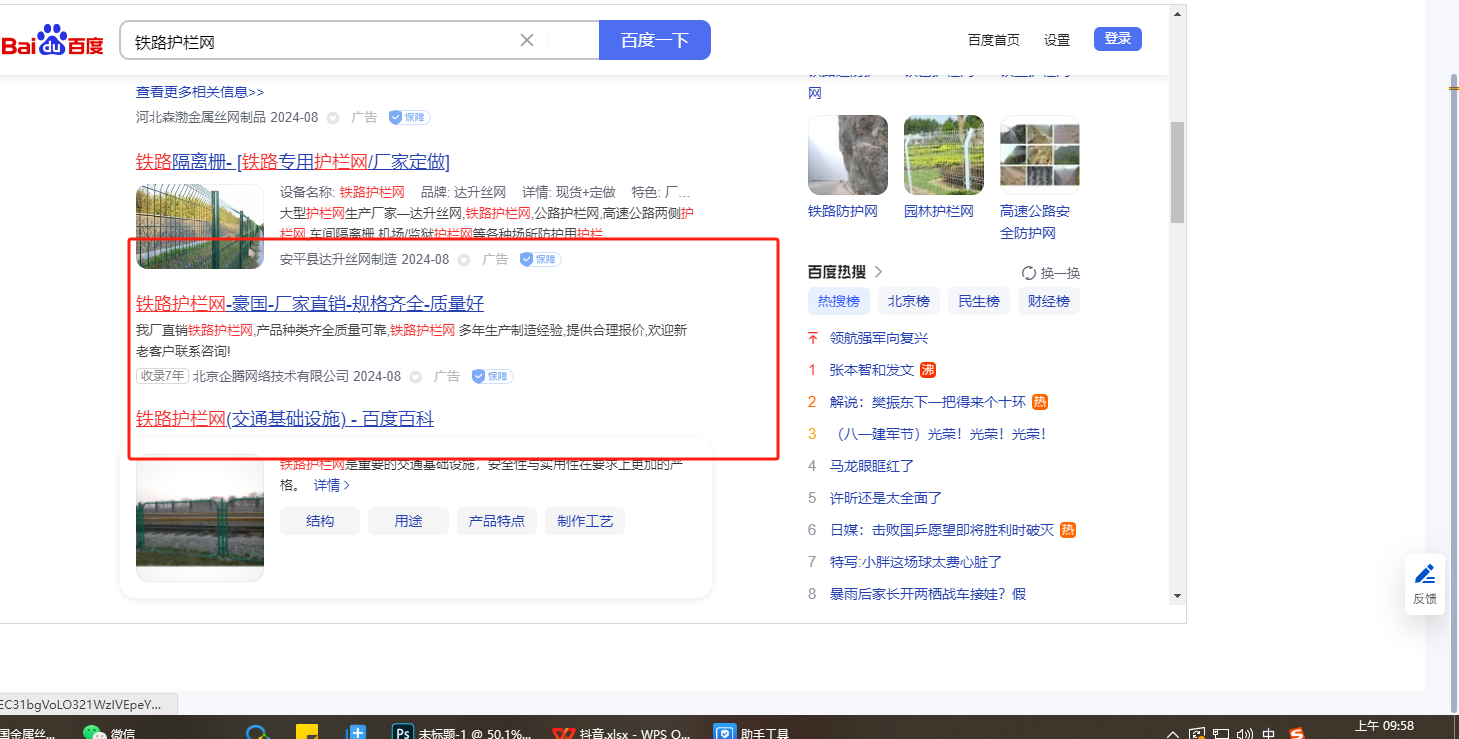This screenshot has height=739, width=1459.
Task: Open 铁路护栏网(交通基础设施) - 百度百科 link
Action: tap(285, 419)
